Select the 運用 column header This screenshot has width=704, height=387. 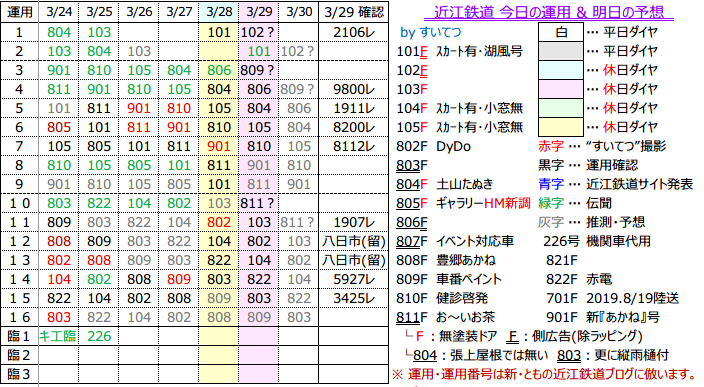pos(19,12)
